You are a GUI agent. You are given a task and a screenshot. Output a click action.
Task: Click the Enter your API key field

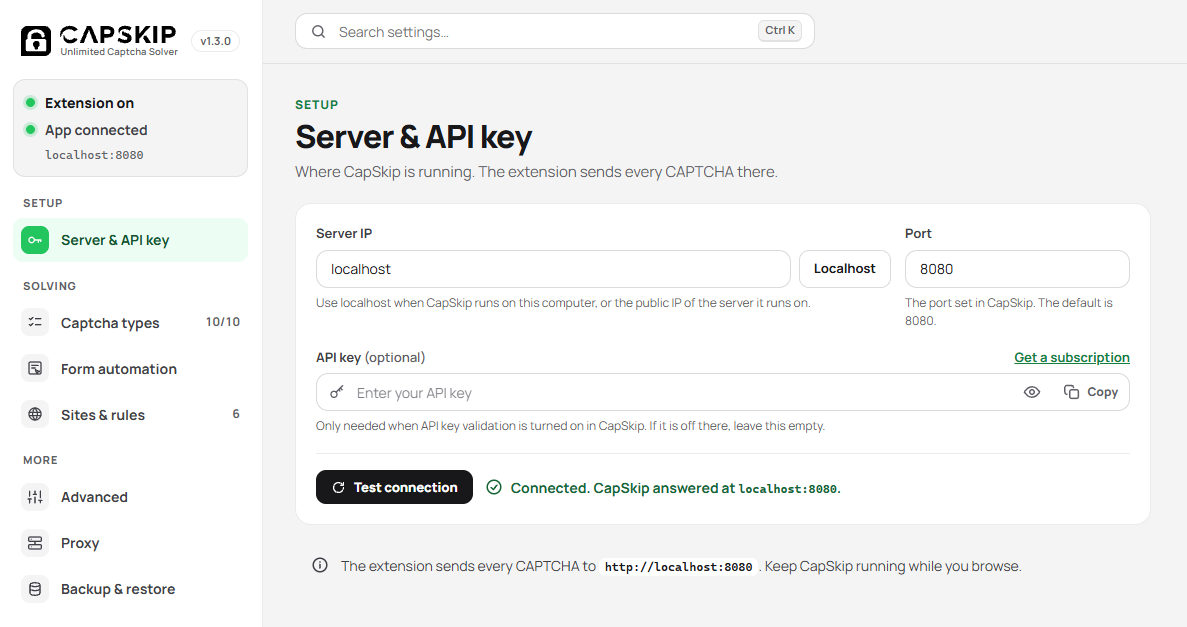pyautogui.click(x=723, y=392)
